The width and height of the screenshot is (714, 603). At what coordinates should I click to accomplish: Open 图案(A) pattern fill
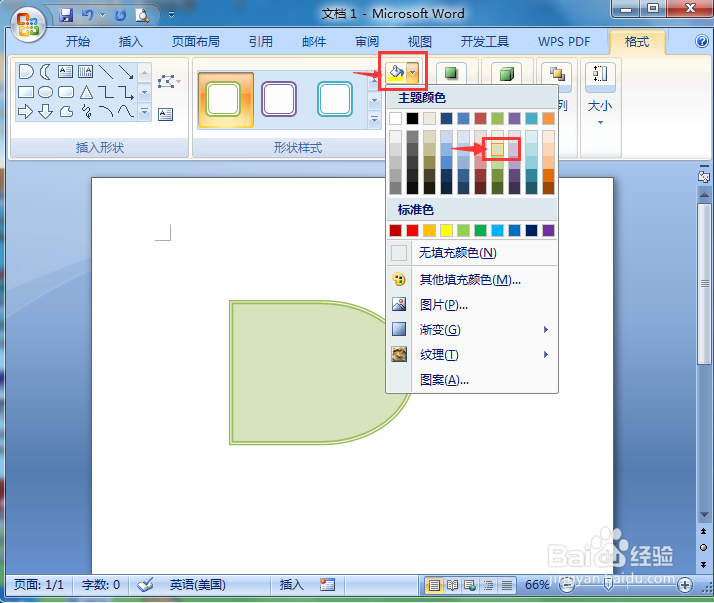(472, 379)
